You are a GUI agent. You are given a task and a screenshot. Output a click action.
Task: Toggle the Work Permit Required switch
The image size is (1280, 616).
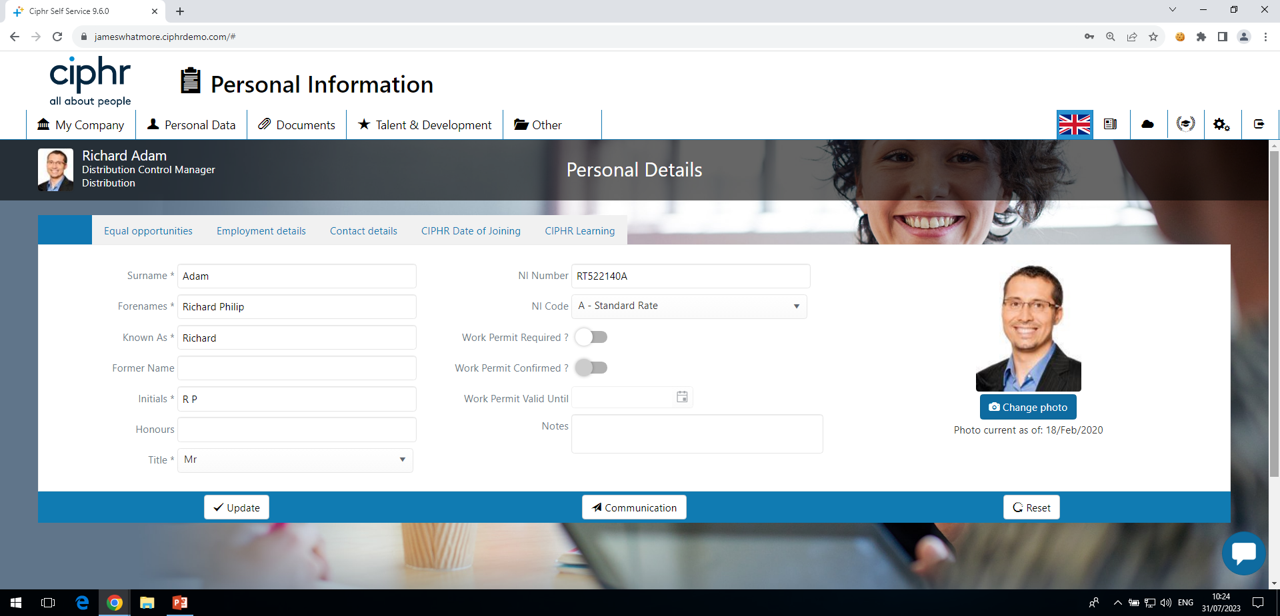pos(591,337)
